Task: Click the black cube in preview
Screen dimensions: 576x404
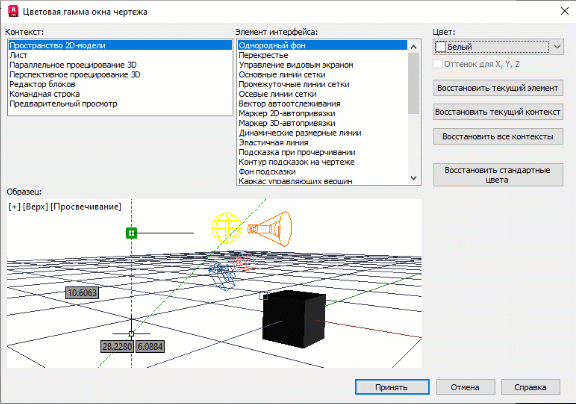Action: [x=294, y=318]
